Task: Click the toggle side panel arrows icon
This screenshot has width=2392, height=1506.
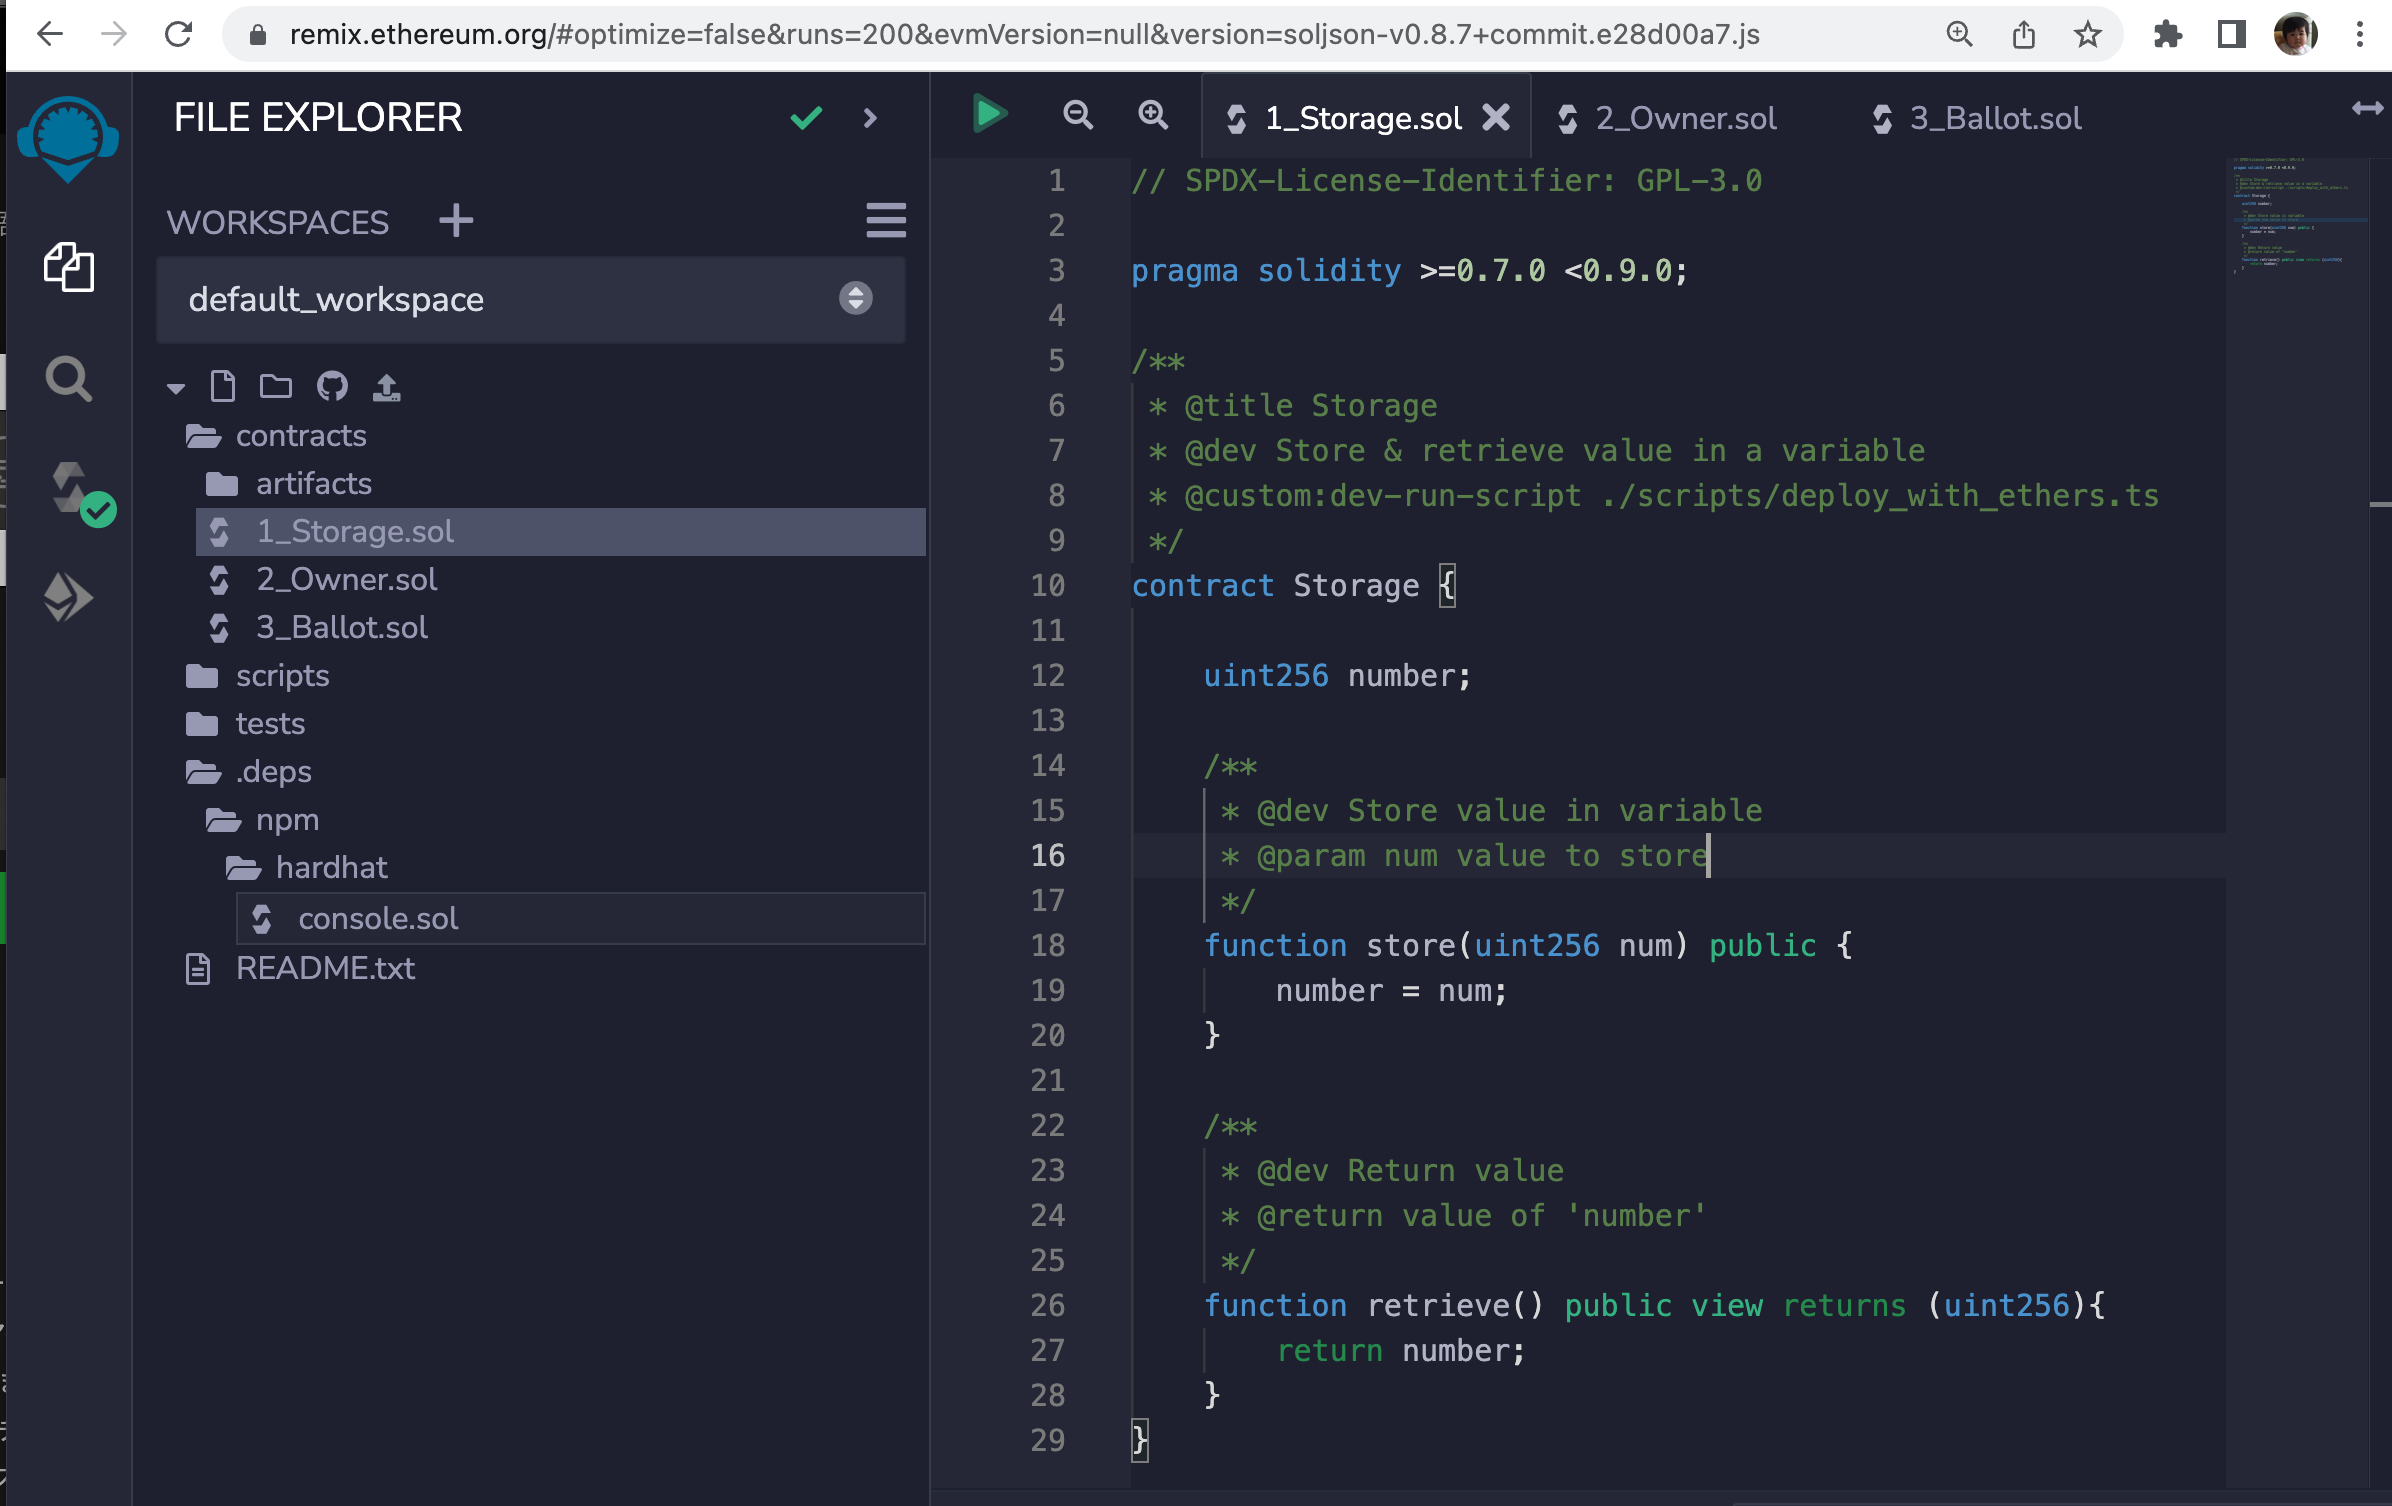Action: coord(2367,108)
